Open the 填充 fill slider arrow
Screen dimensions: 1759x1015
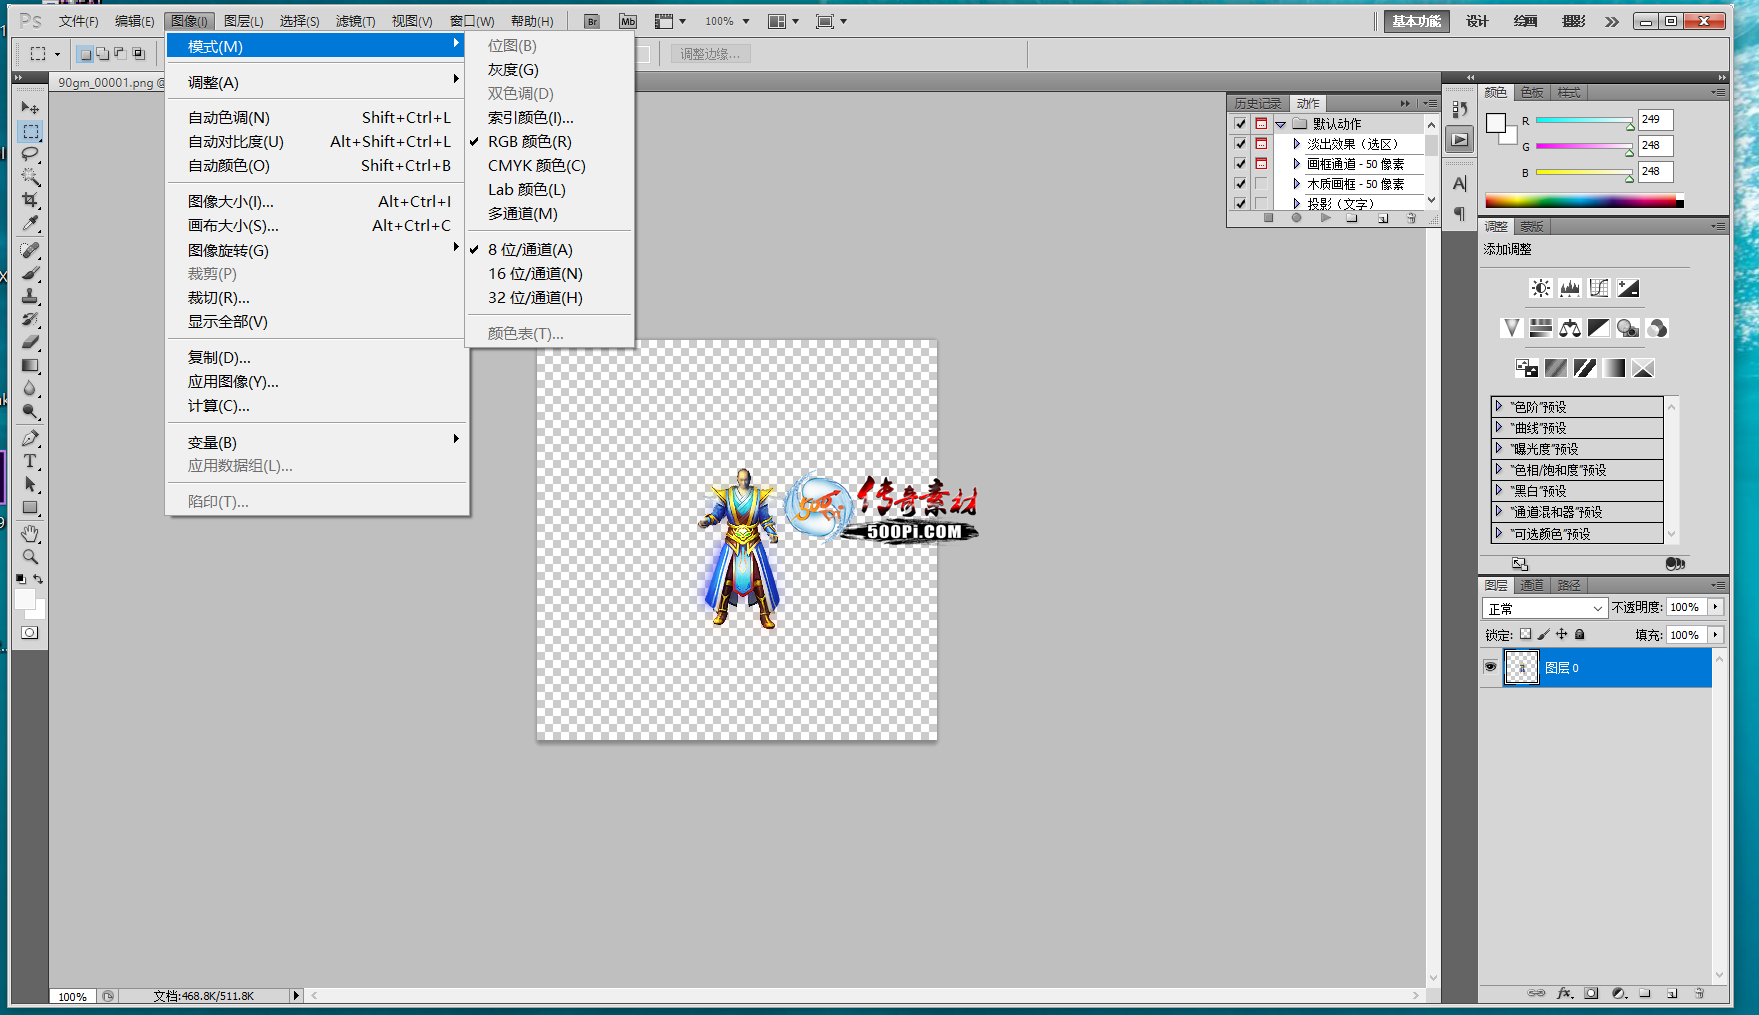click(x=1716, y=635)
